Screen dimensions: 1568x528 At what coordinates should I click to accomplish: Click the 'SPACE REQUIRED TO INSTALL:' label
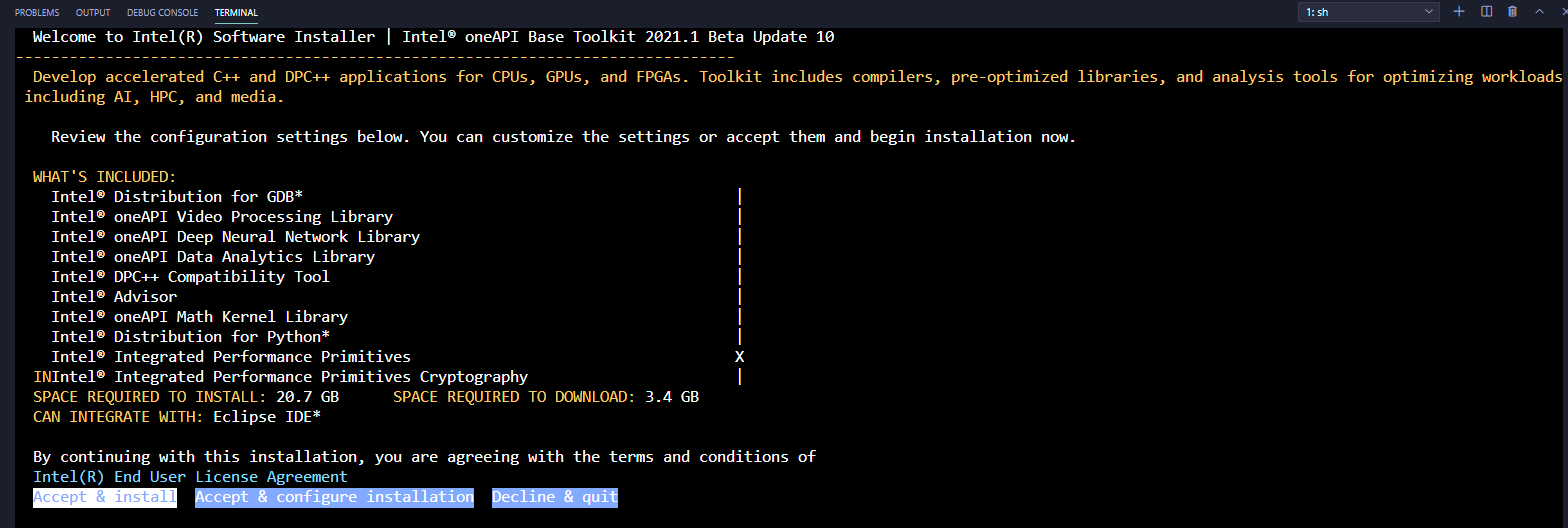coord(150,397)
